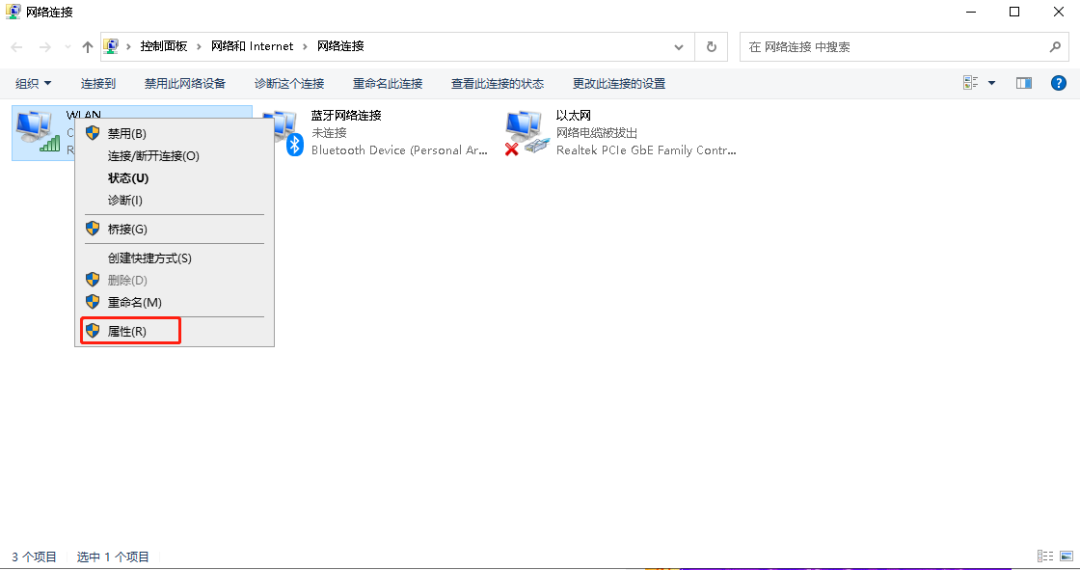Viewport: 1080px width, 570px height.
Task: Click the 蓝牙网络连接 name label
Action: [x=346, y=116]
